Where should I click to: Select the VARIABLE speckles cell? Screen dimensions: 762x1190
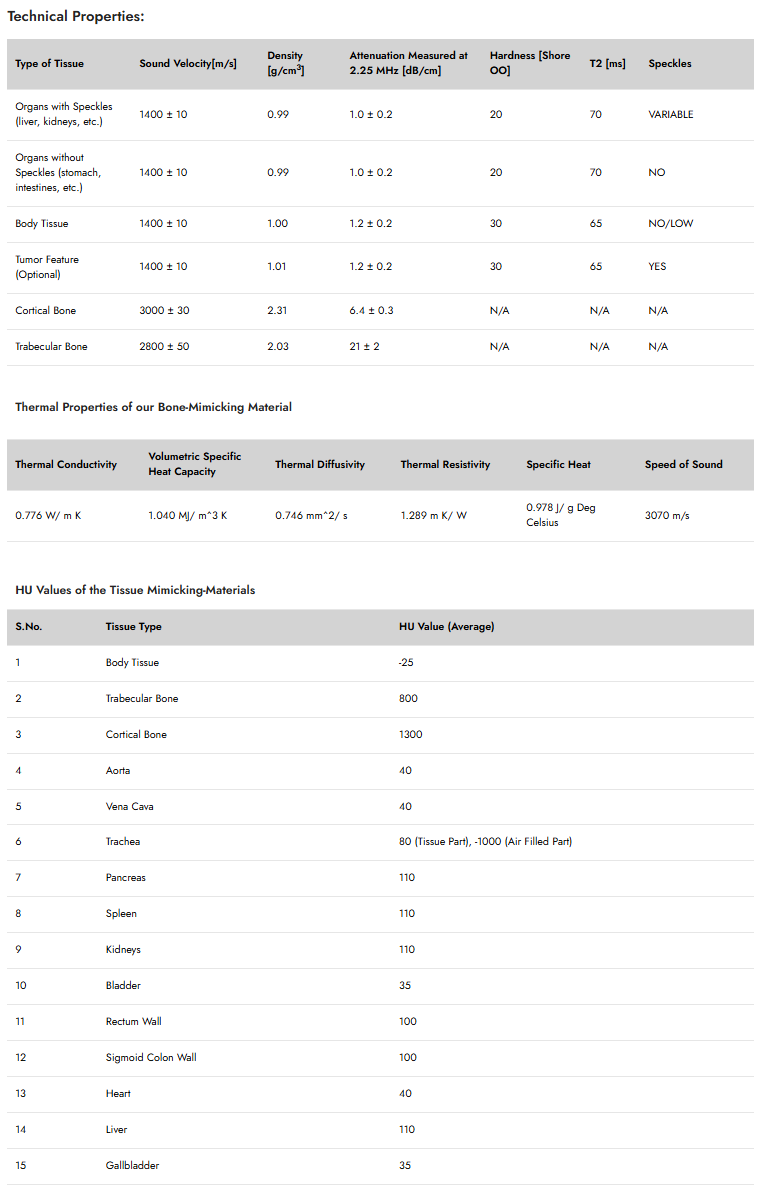tap(670, 115)
